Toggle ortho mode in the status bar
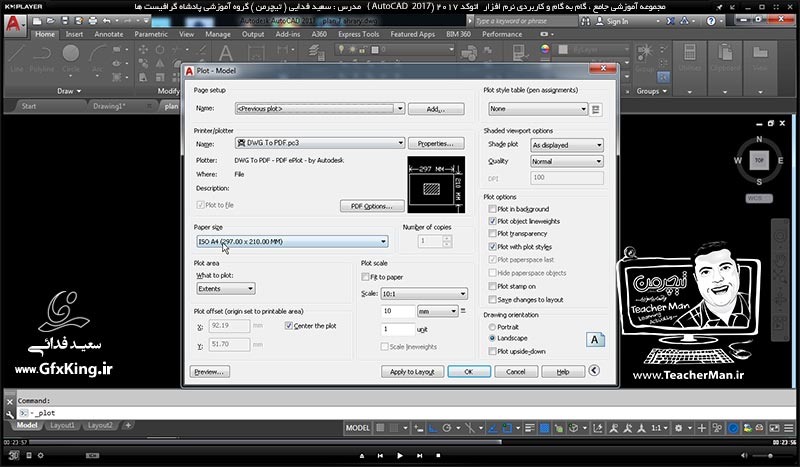The width and height of the screenshot is (800, 467). pyautogui.click(x=433, y=428)
